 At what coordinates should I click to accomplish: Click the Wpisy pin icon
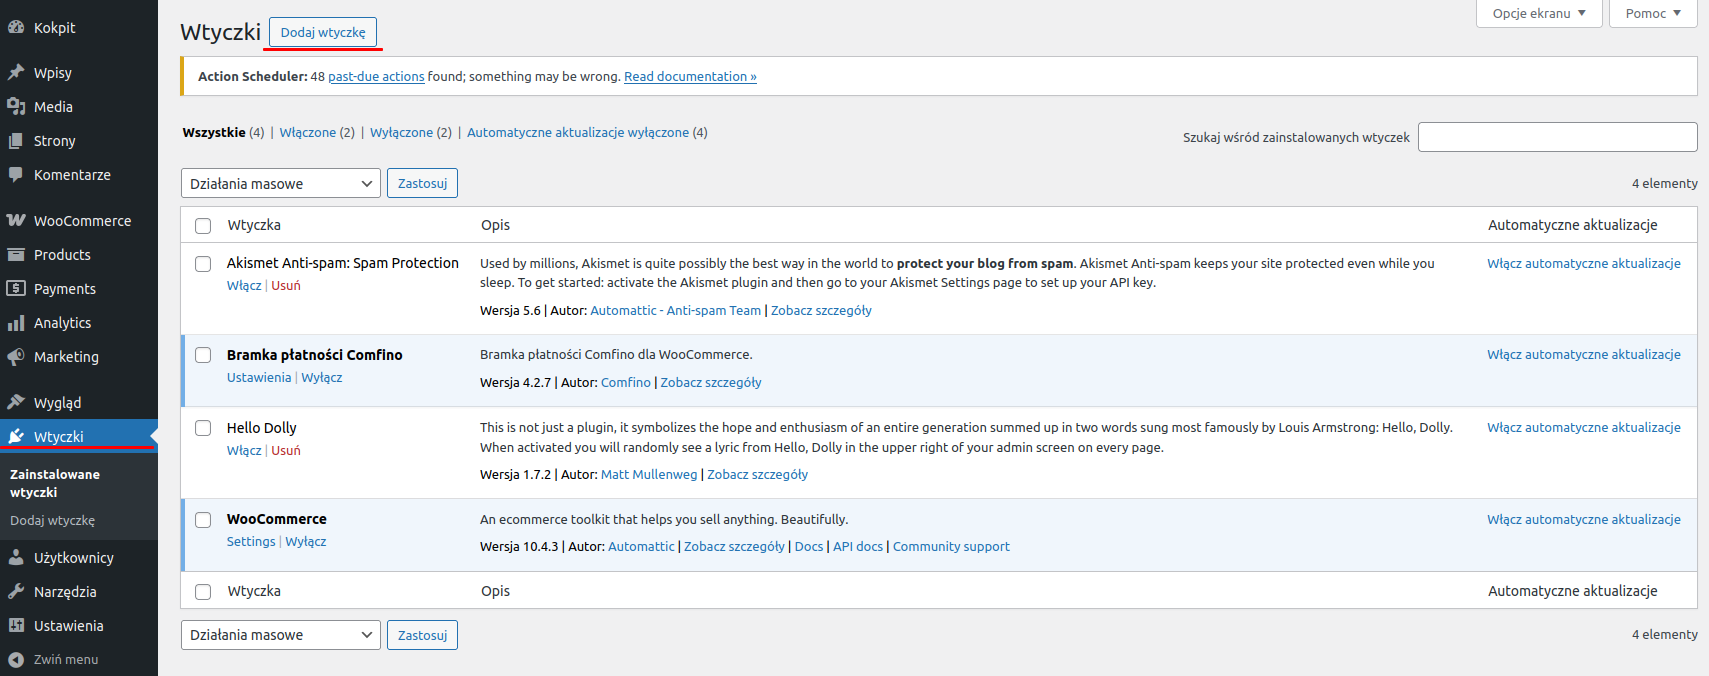tap(16, 73)
